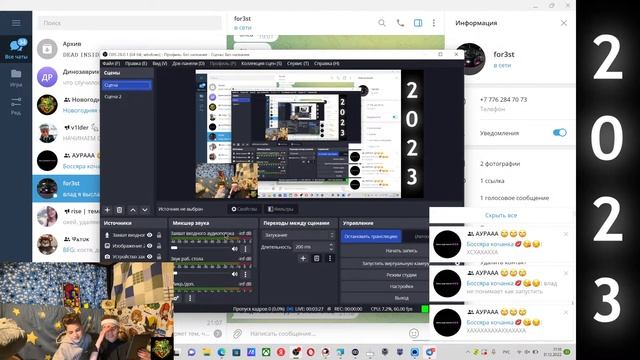Open OBS Settings button
The height and width of the screenshot is (360, 640).
[x=385, y=287]
